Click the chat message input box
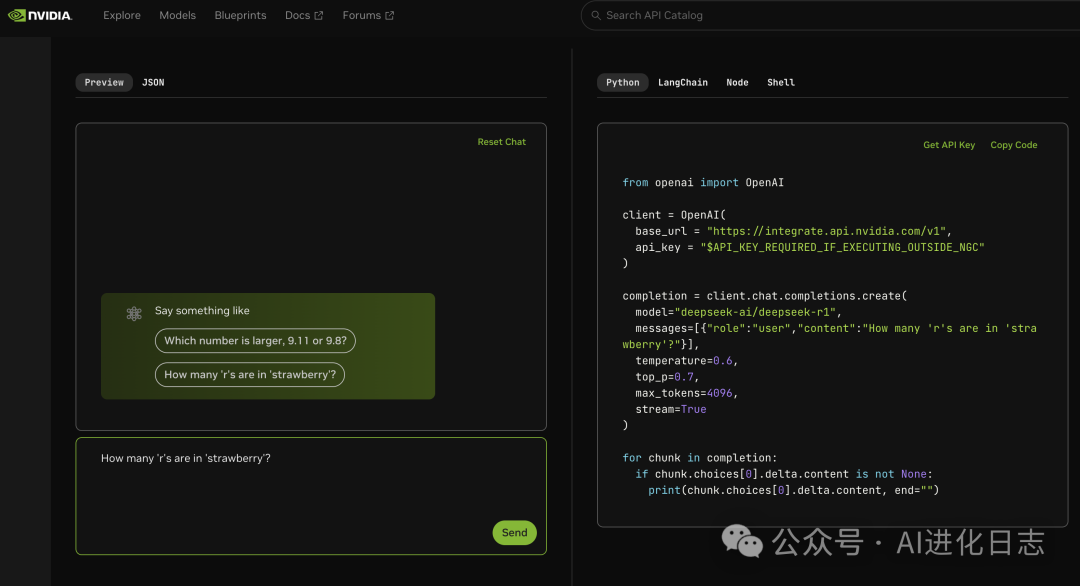 311,496
